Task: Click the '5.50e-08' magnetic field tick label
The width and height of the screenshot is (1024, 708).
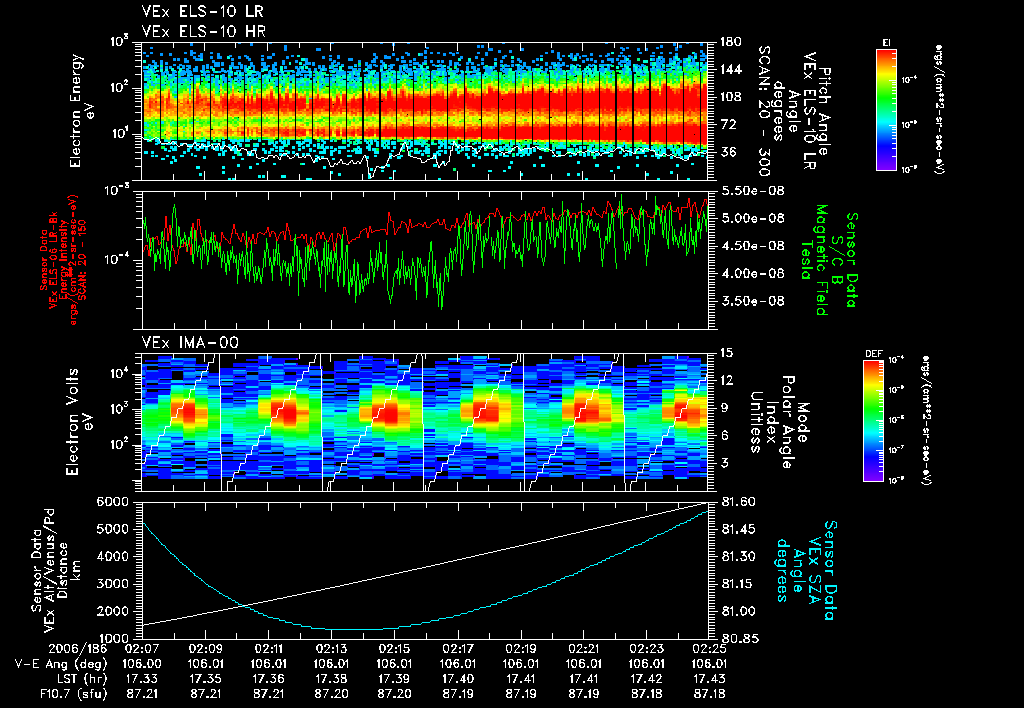Action: click(x=752, y=191)
